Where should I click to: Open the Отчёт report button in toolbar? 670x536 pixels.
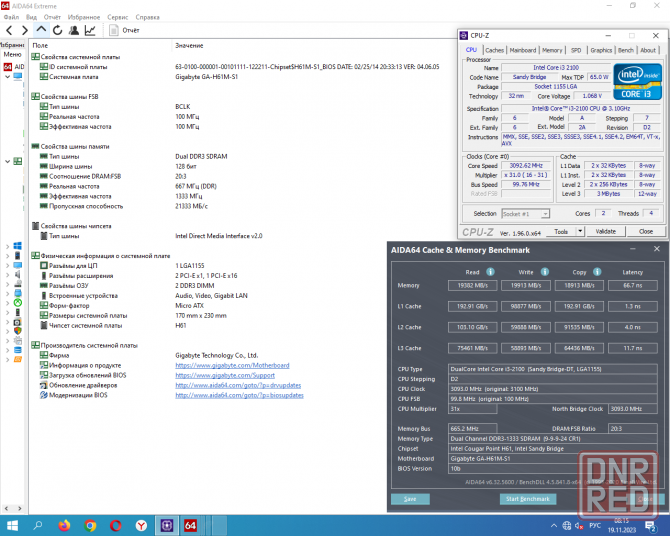point(124,30)
